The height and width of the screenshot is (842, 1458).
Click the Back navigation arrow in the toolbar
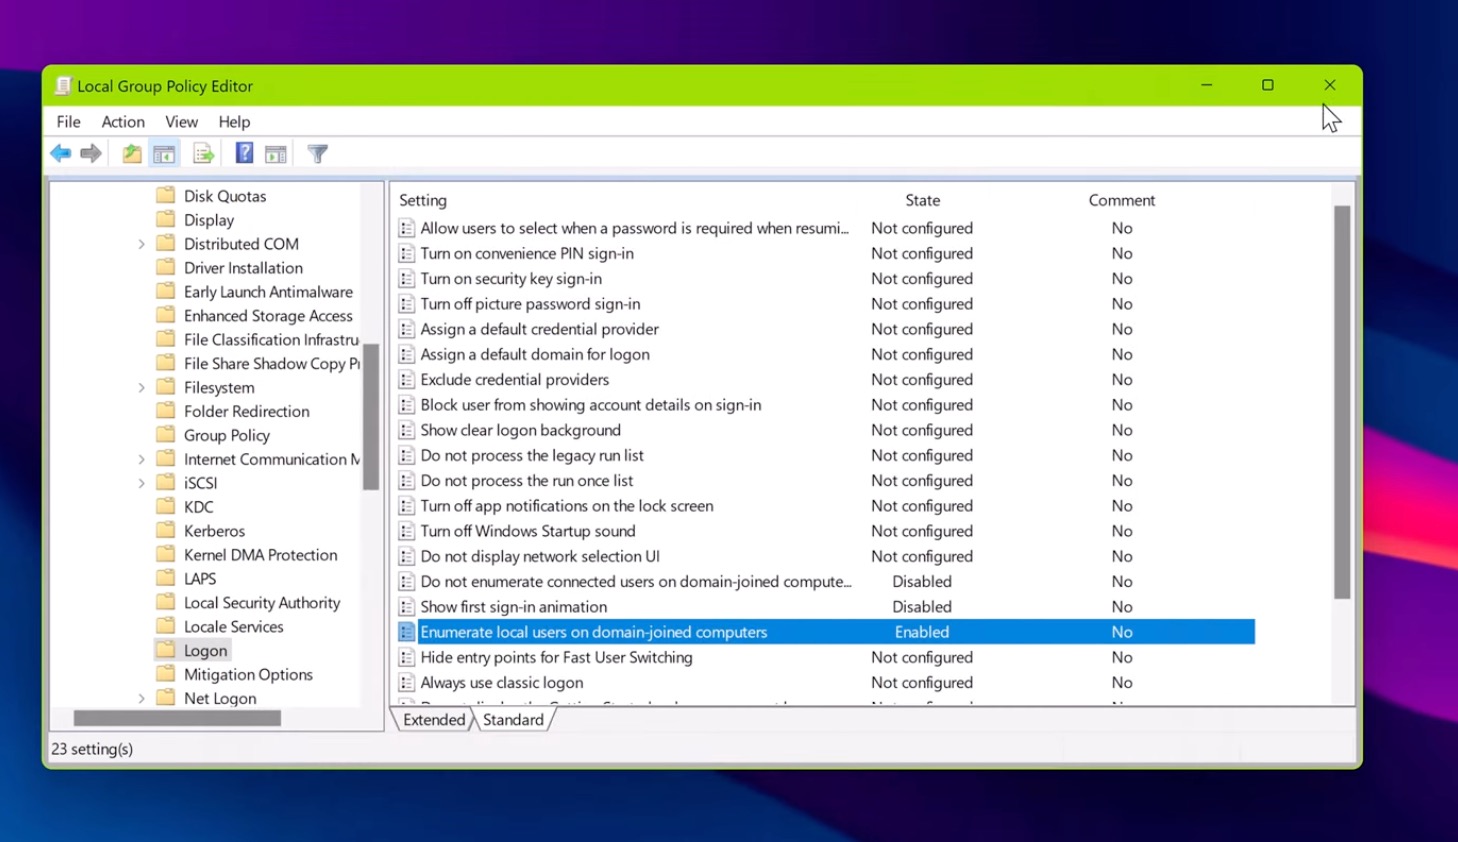(60, 153)
